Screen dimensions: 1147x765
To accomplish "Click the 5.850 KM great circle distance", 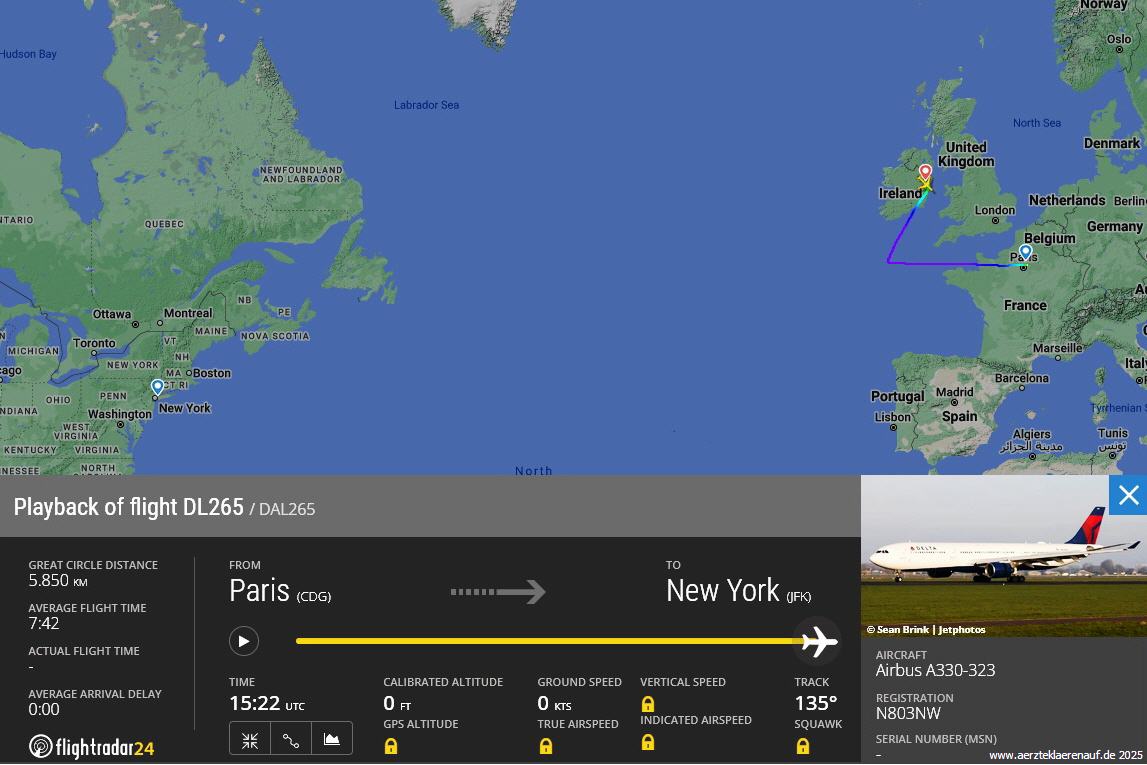I will pos(59,581).
